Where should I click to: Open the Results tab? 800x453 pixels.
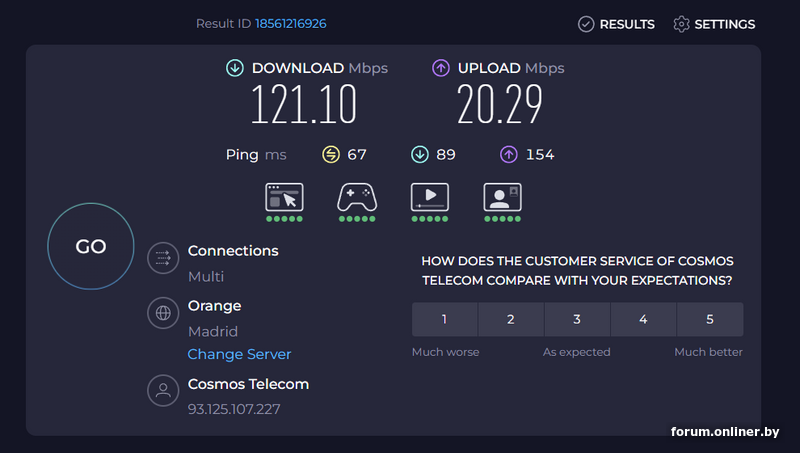coord(616,24)
